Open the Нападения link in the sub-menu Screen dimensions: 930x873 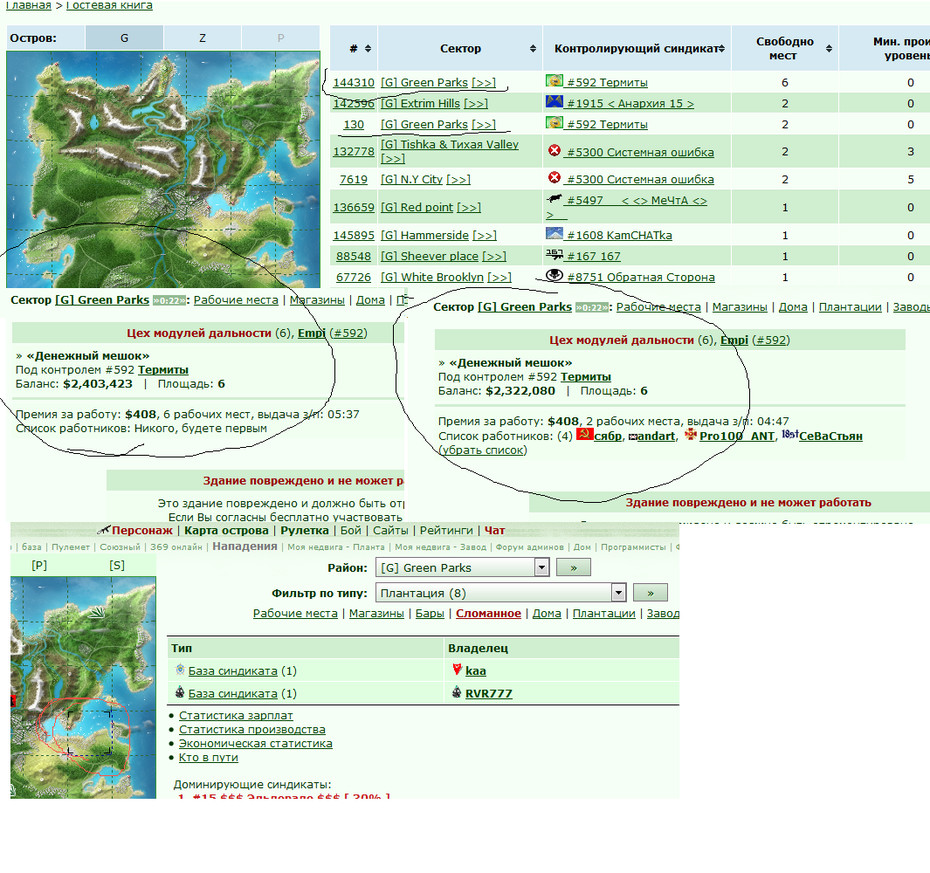click(244, 546)
